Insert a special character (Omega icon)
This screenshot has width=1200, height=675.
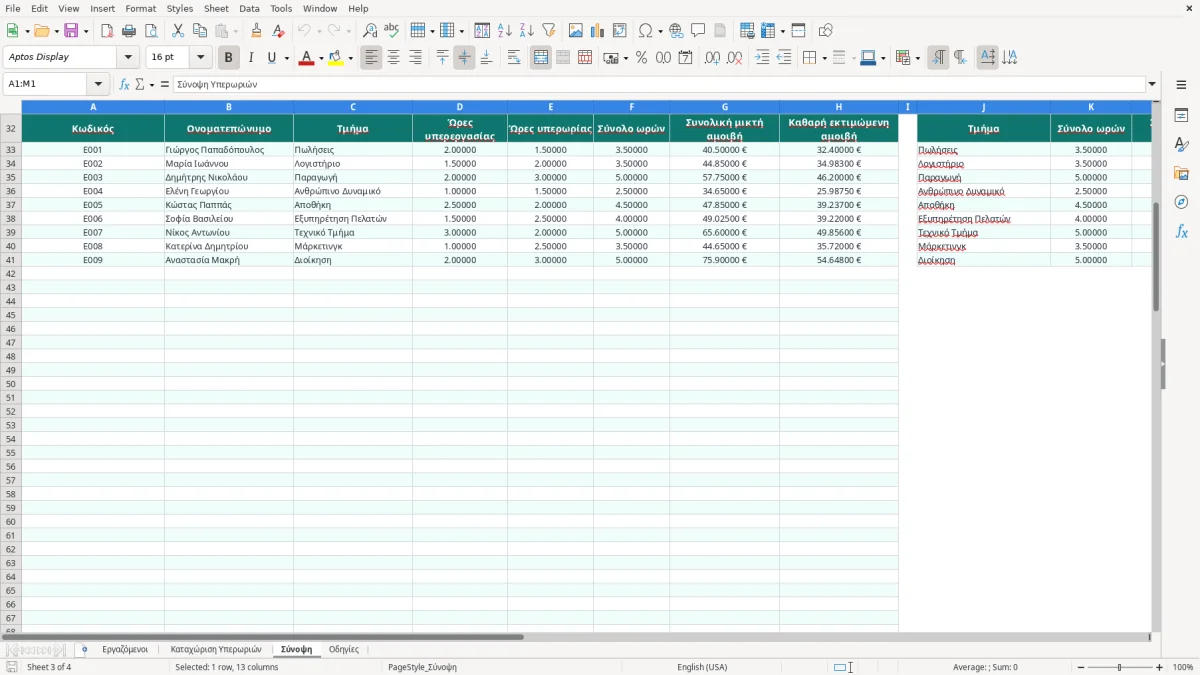pos(646,31)
